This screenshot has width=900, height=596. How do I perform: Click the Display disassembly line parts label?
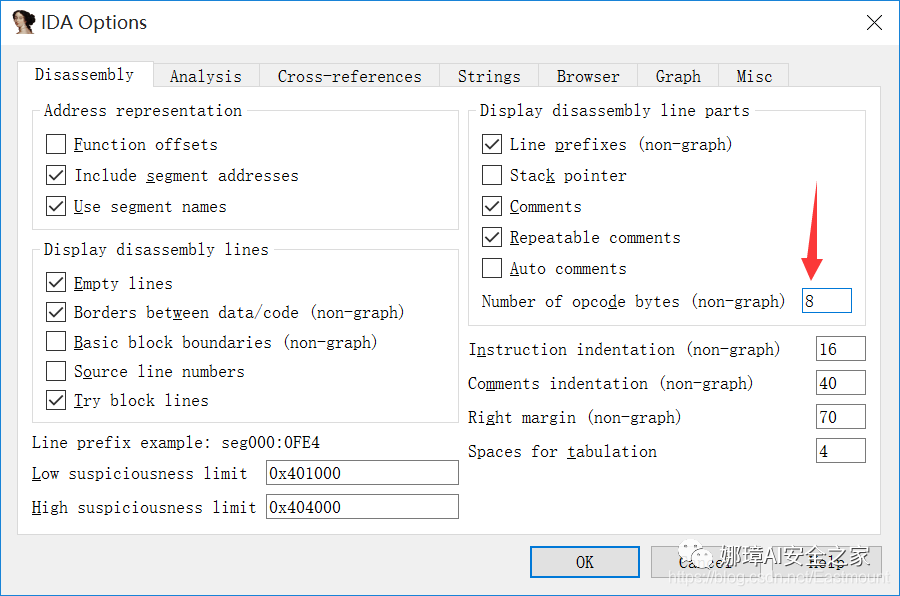point(615,110)
